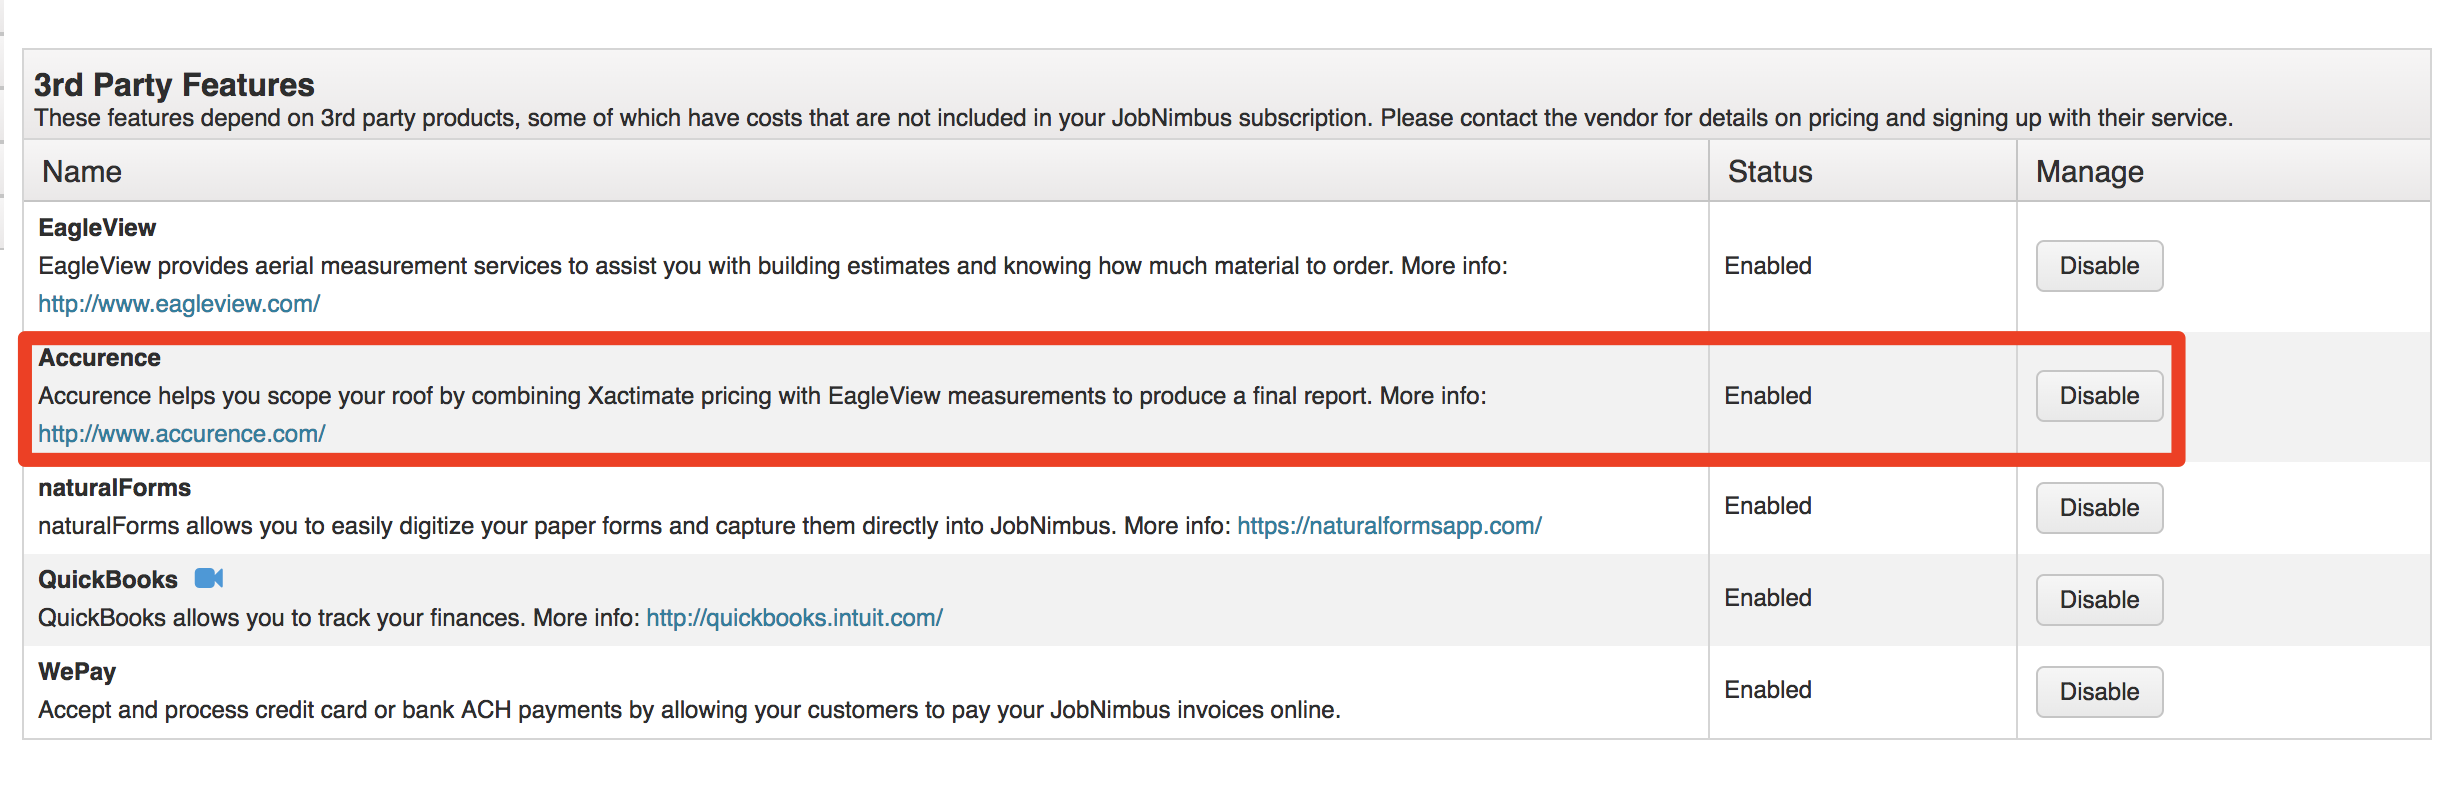Disable the EagleView feature
The height and width of the screenshot is (794, 2444).
pos(2099,266)
